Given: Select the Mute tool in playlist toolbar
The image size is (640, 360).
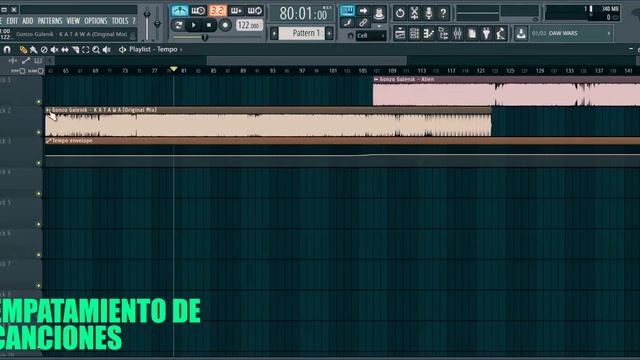Looking at the screenshot, I should (54, 50).
